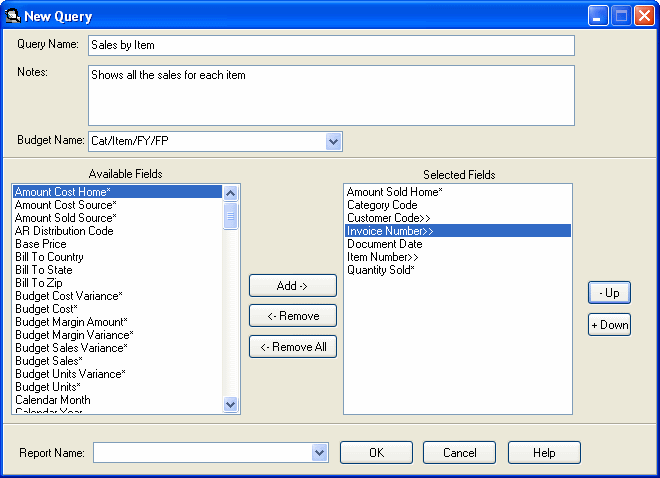This screenshot has width=660, height=478.
Task: Select Customer Code>> in Selected Fields
Action: [458, 218]
